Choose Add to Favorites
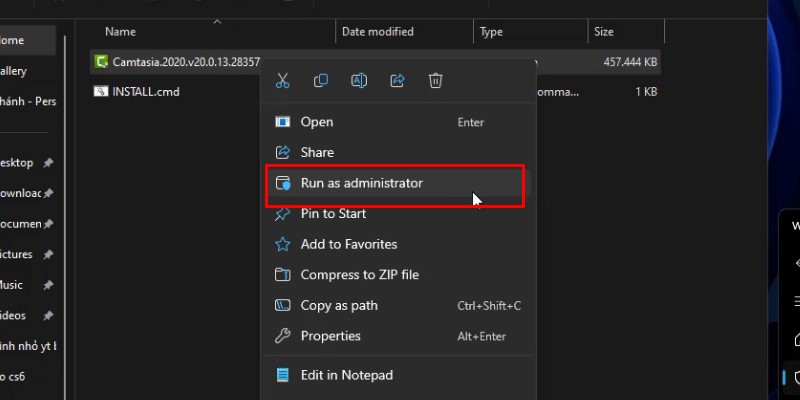Image resolution: width=800 pixels, height=400 pixels. coord(348,244)
